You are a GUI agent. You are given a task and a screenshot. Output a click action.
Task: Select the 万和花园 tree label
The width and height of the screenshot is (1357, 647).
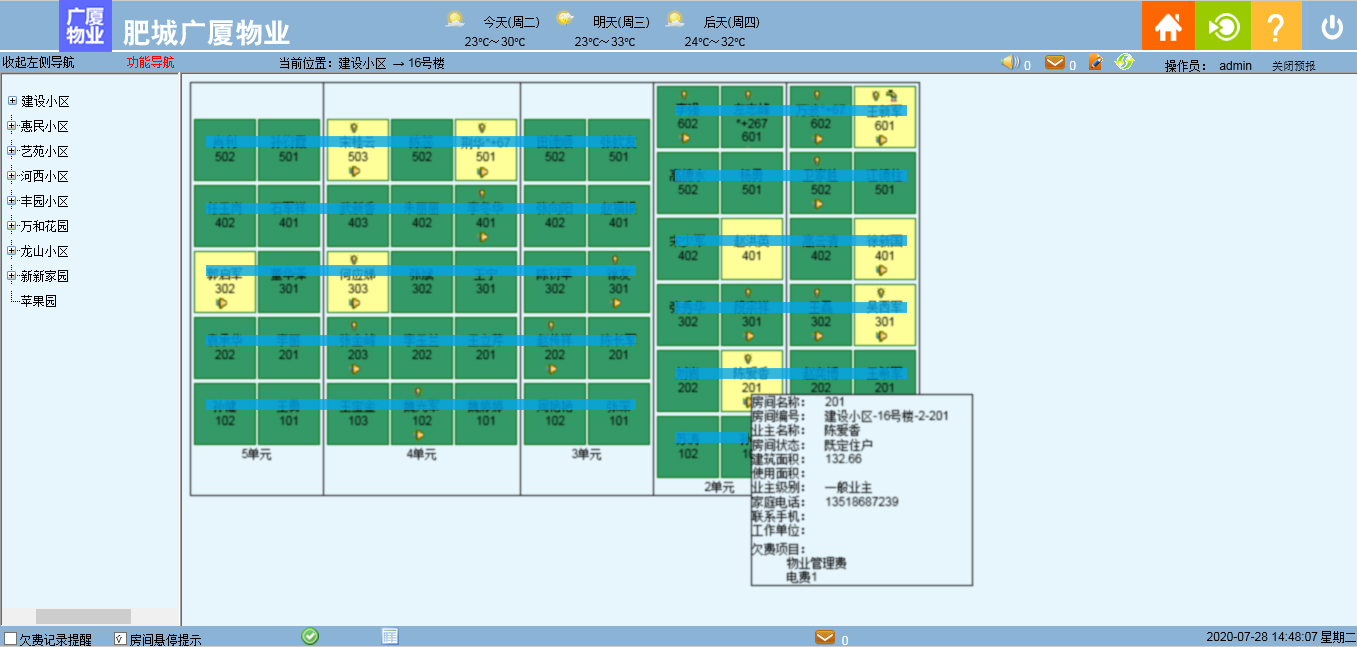coord(45,226)
